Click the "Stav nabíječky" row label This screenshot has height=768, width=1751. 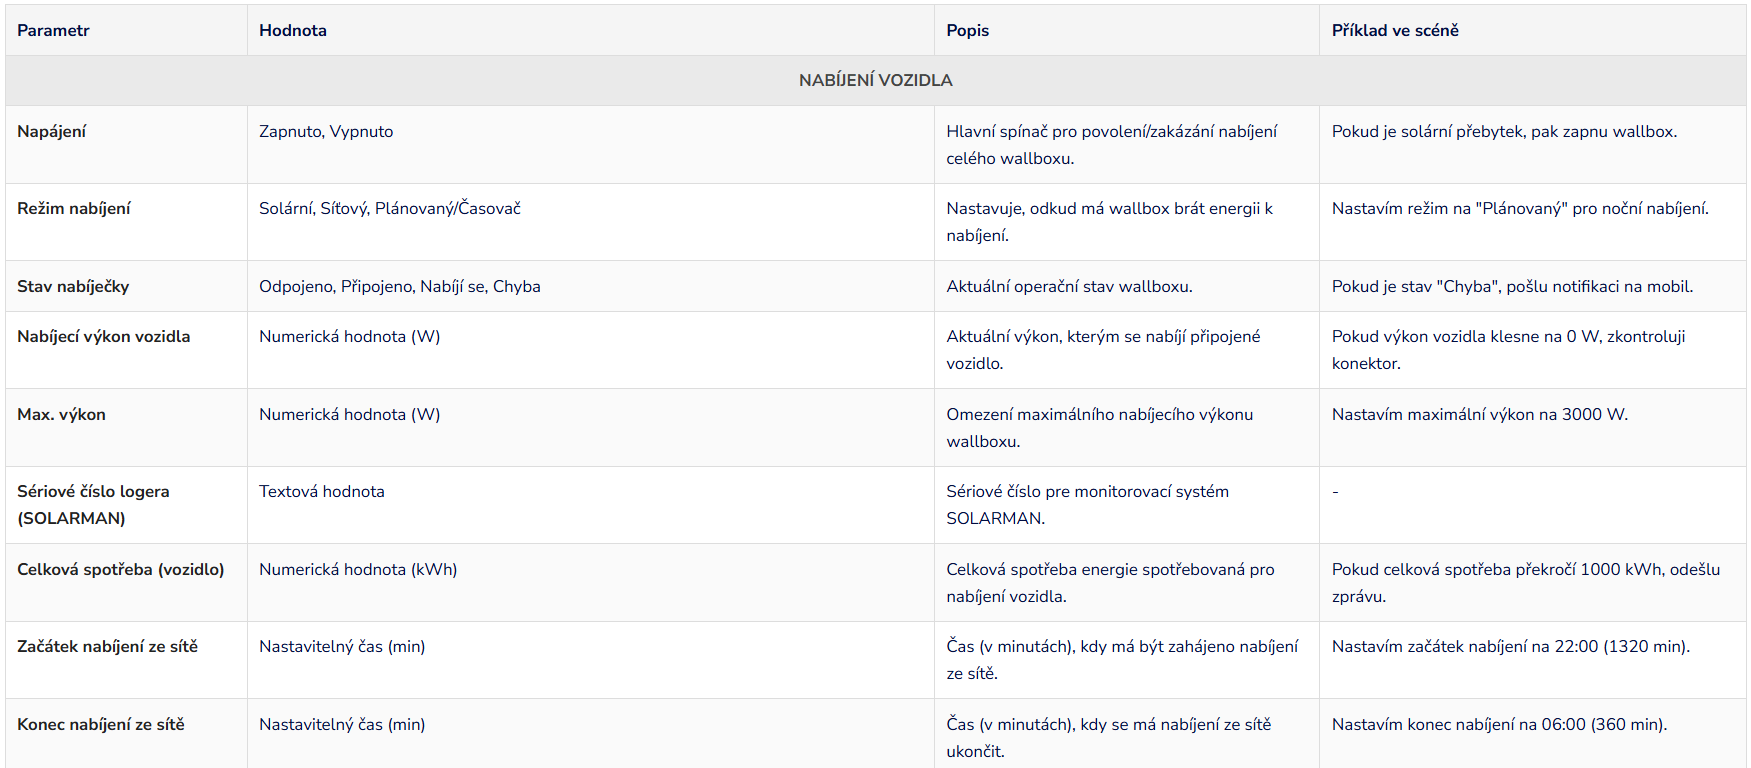point(73,286)
